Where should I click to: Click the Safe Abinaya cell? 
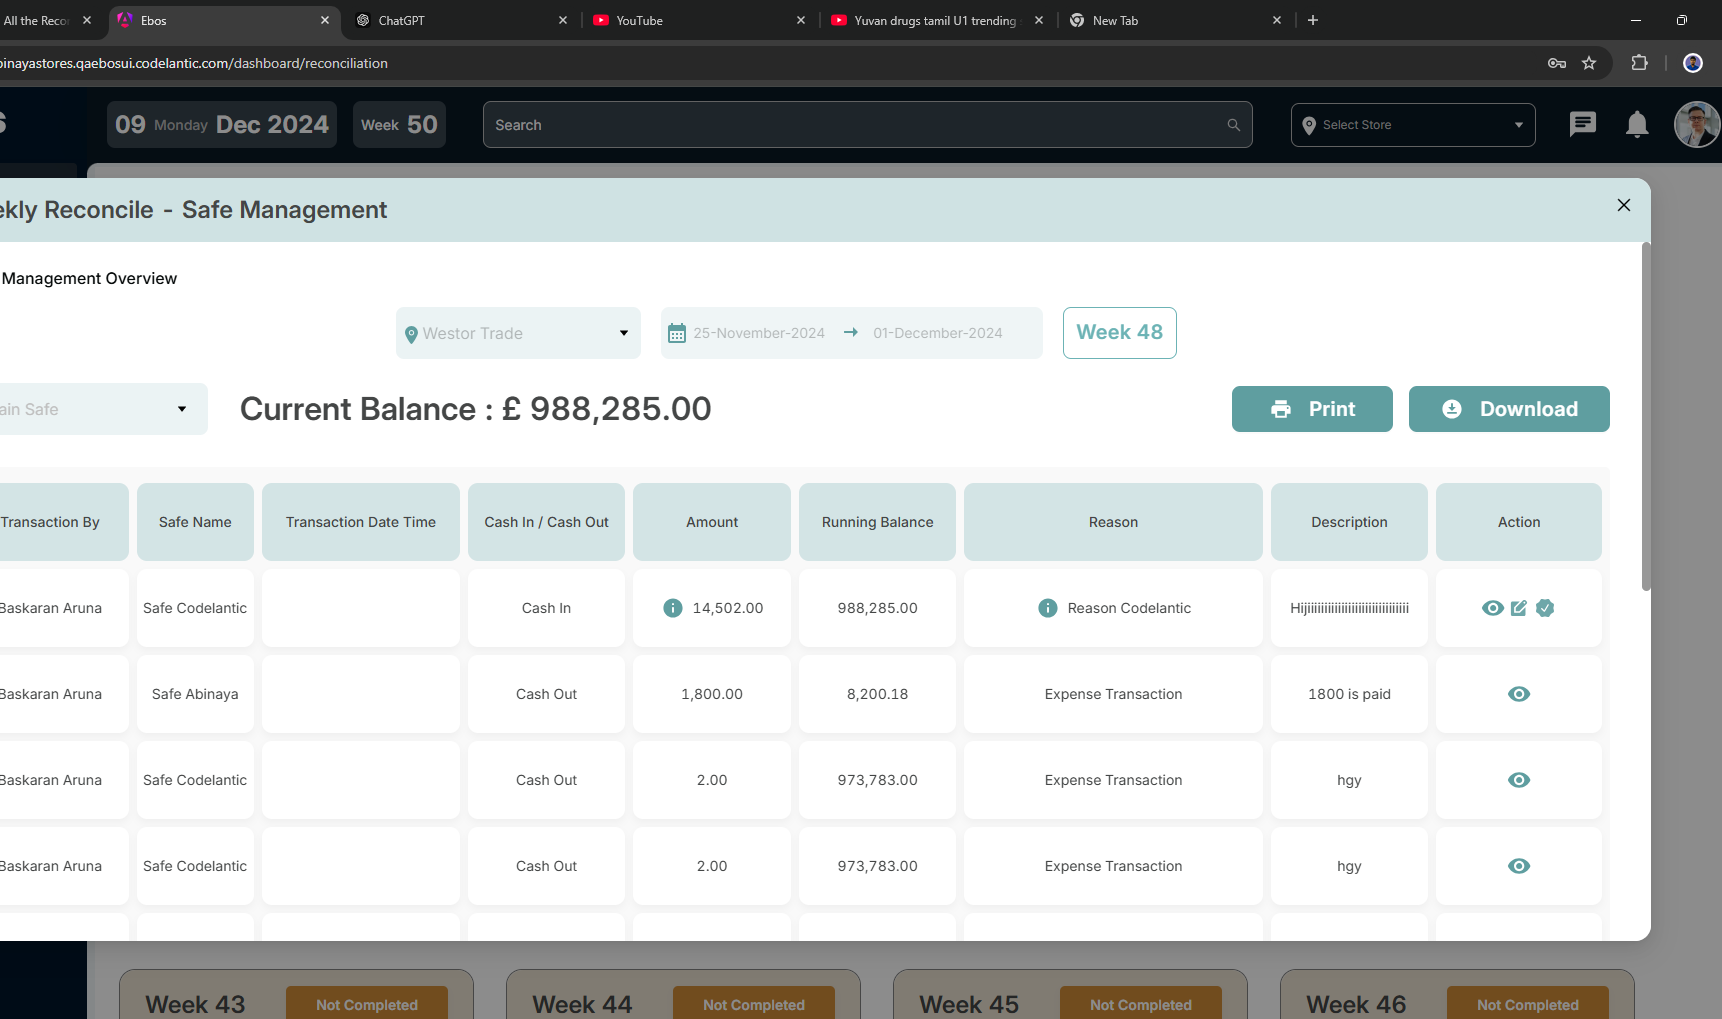pyautogui.click(x=195, y=694)
